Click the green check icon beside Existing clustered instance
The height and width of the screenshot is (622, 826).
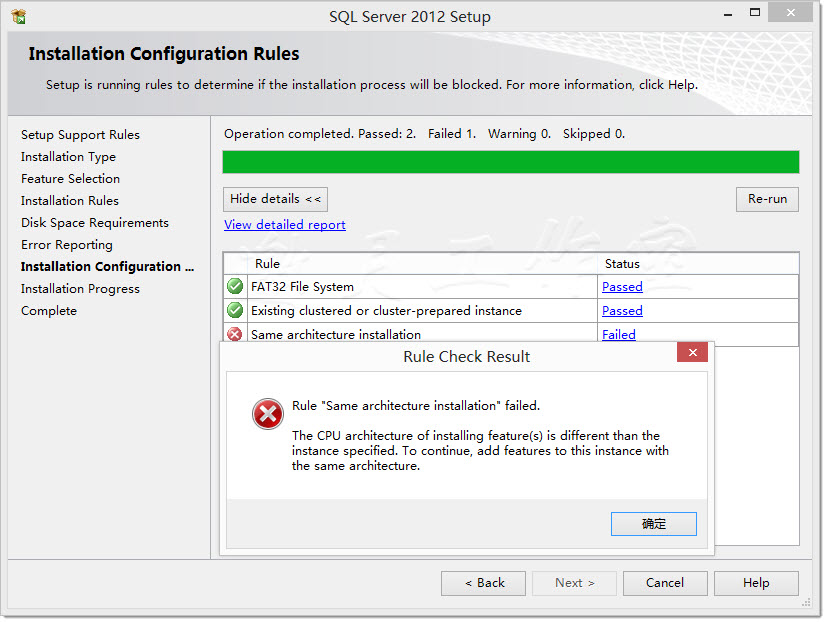235,310
